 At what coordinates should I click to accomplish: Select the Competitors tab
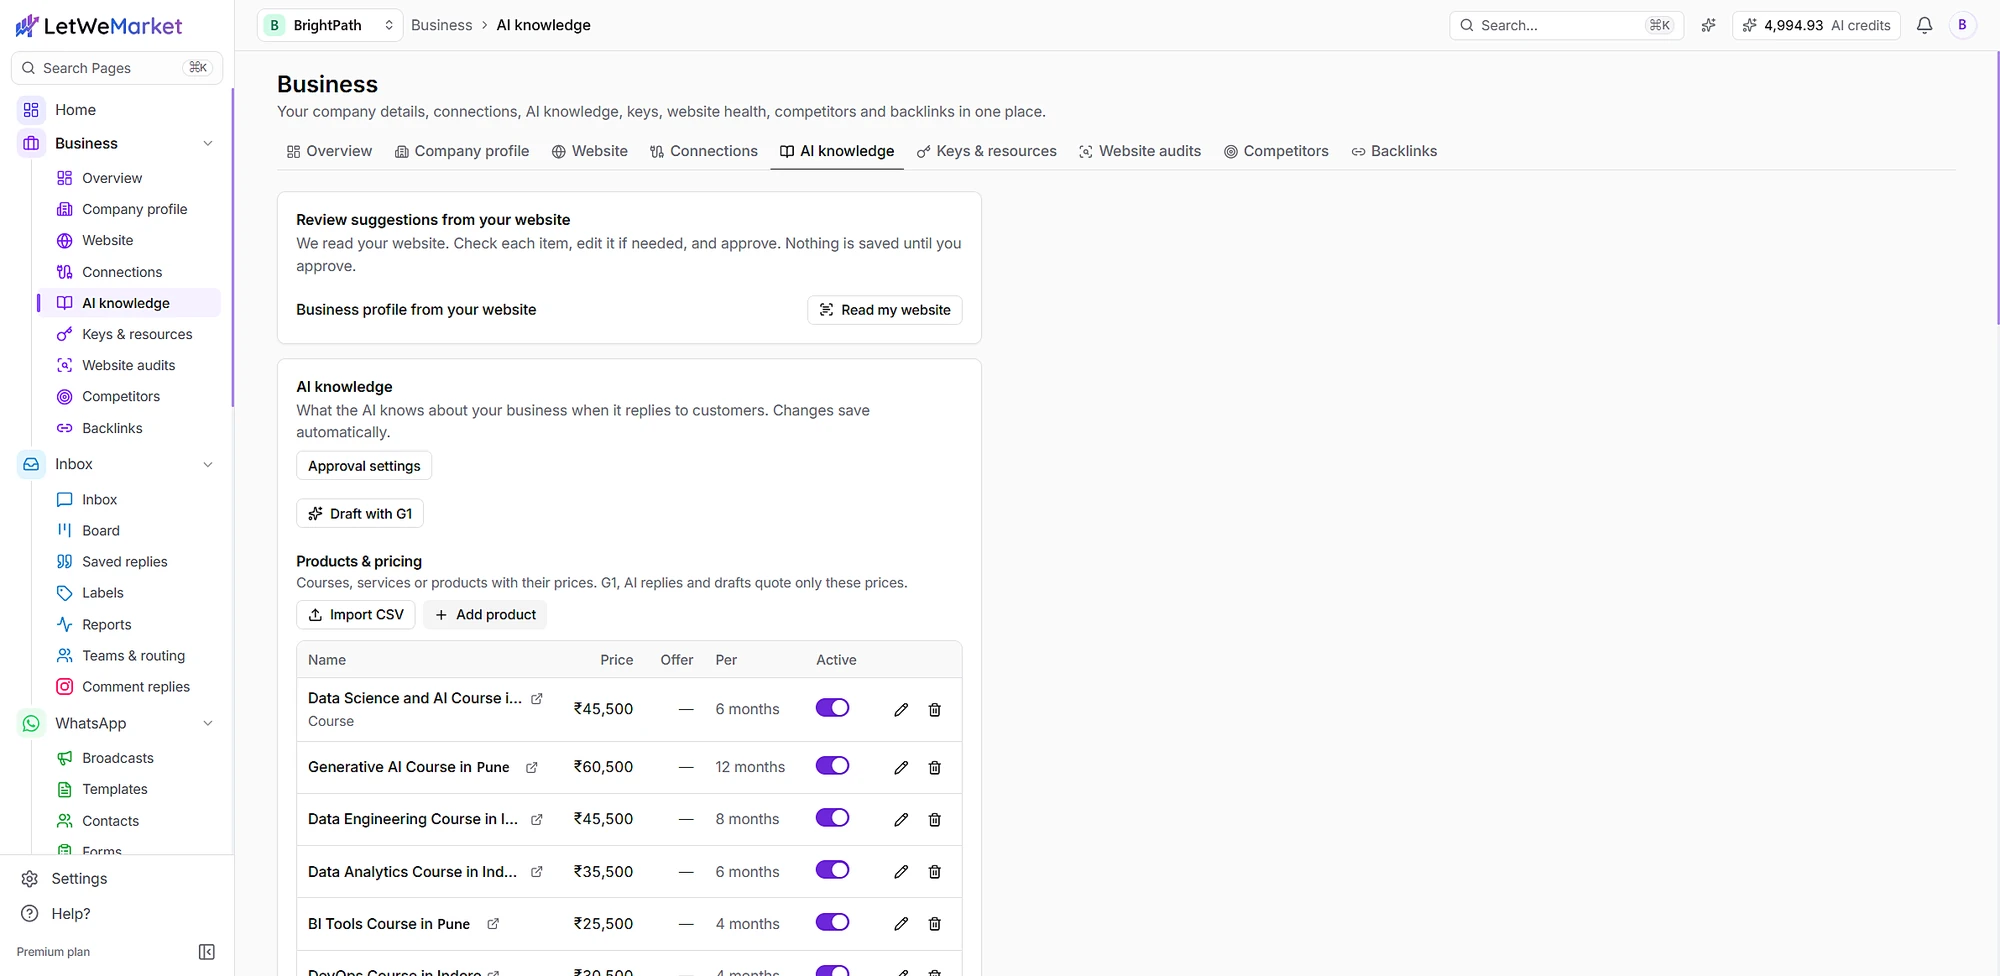click(x=1276, y=151)
